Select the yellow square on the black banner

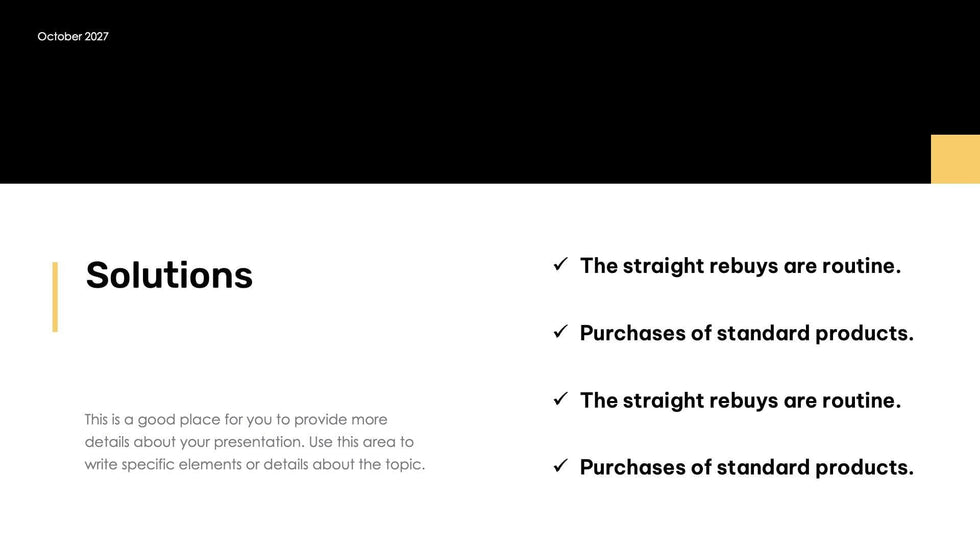955,159
